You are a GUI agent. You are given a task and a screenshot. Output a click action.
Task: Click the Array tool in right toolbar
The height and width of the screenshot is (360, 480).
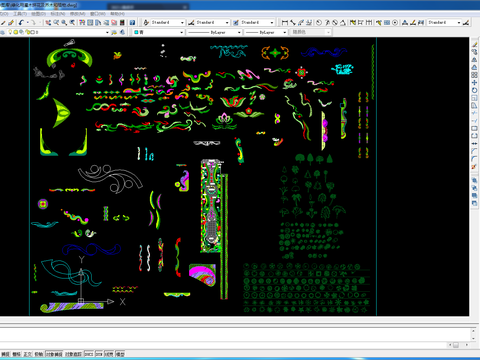click(474, 75)
